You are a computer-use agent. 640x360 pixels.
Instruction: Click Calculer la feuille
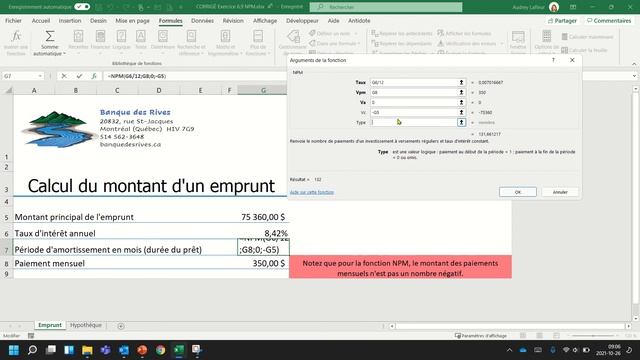tap(584, 50)
